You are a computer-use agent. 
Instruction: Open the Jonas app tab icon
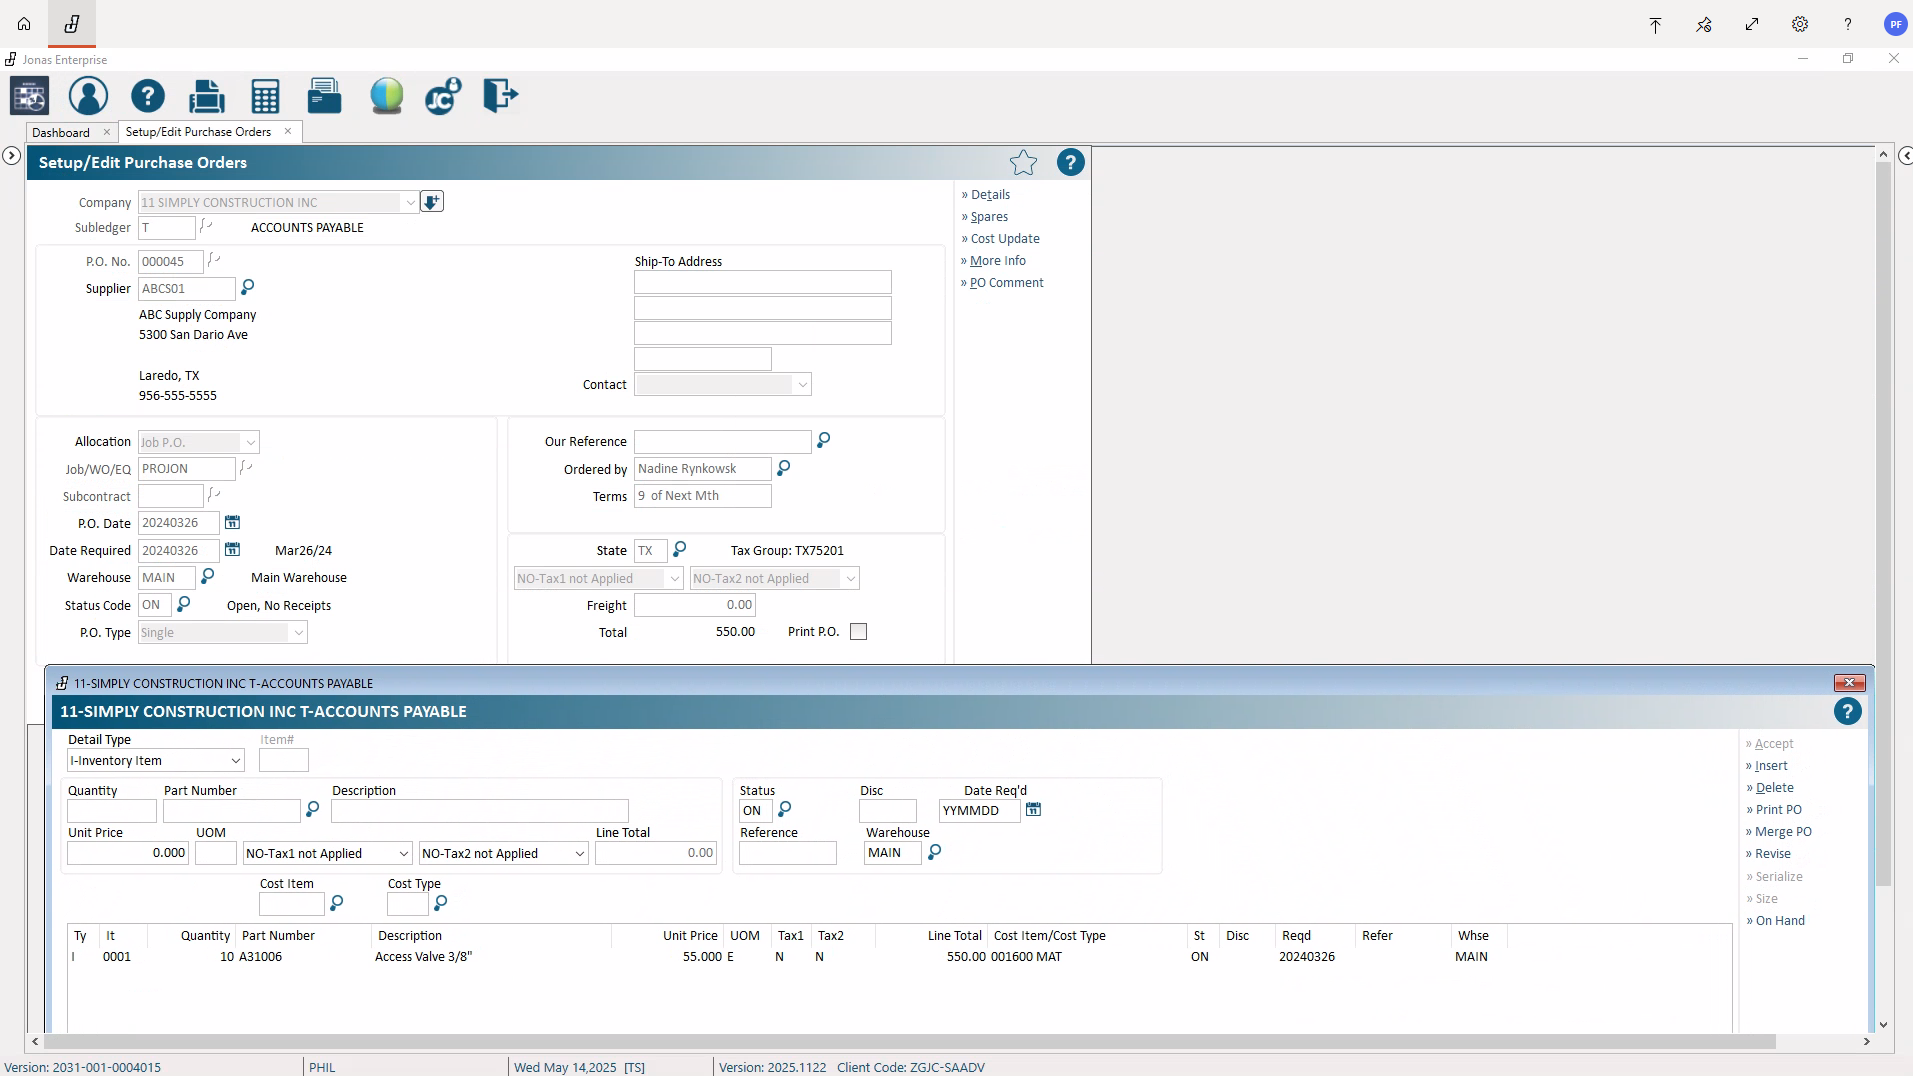pyautogui.click(x=72, y=24)
